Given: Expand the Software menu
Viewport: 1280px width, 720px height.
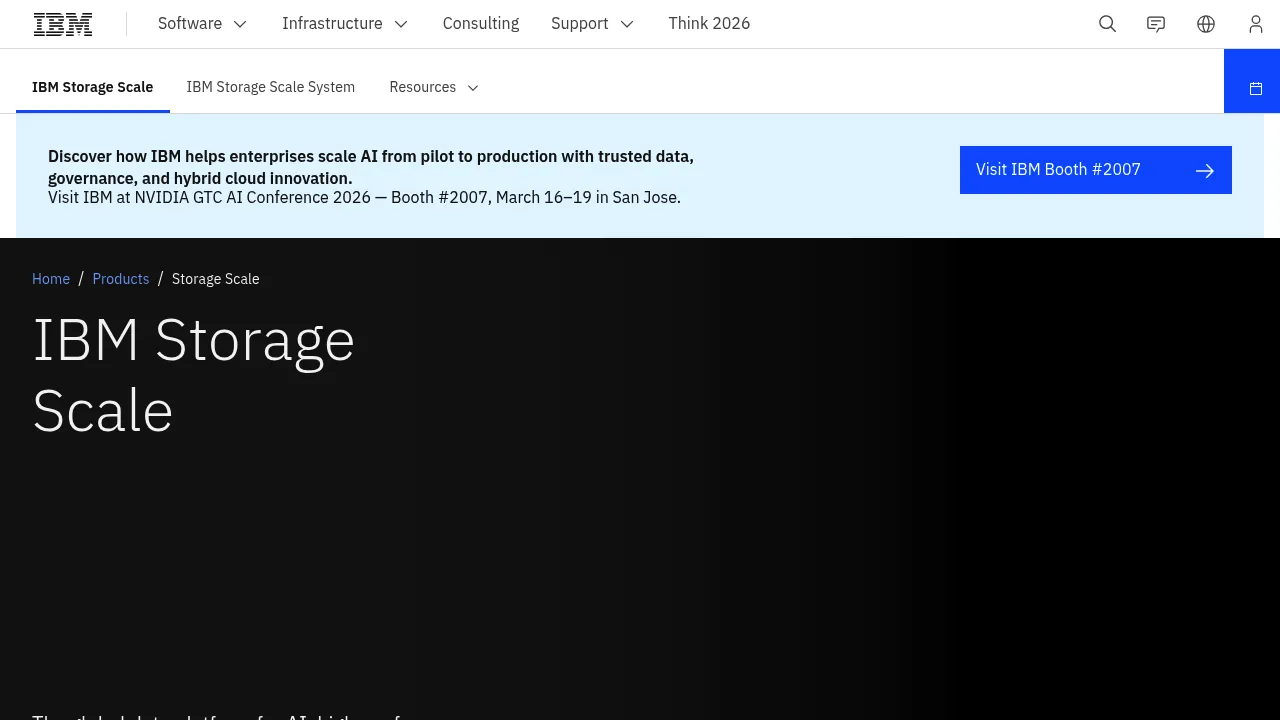Looking at the screenshot, I should (203, 24).
